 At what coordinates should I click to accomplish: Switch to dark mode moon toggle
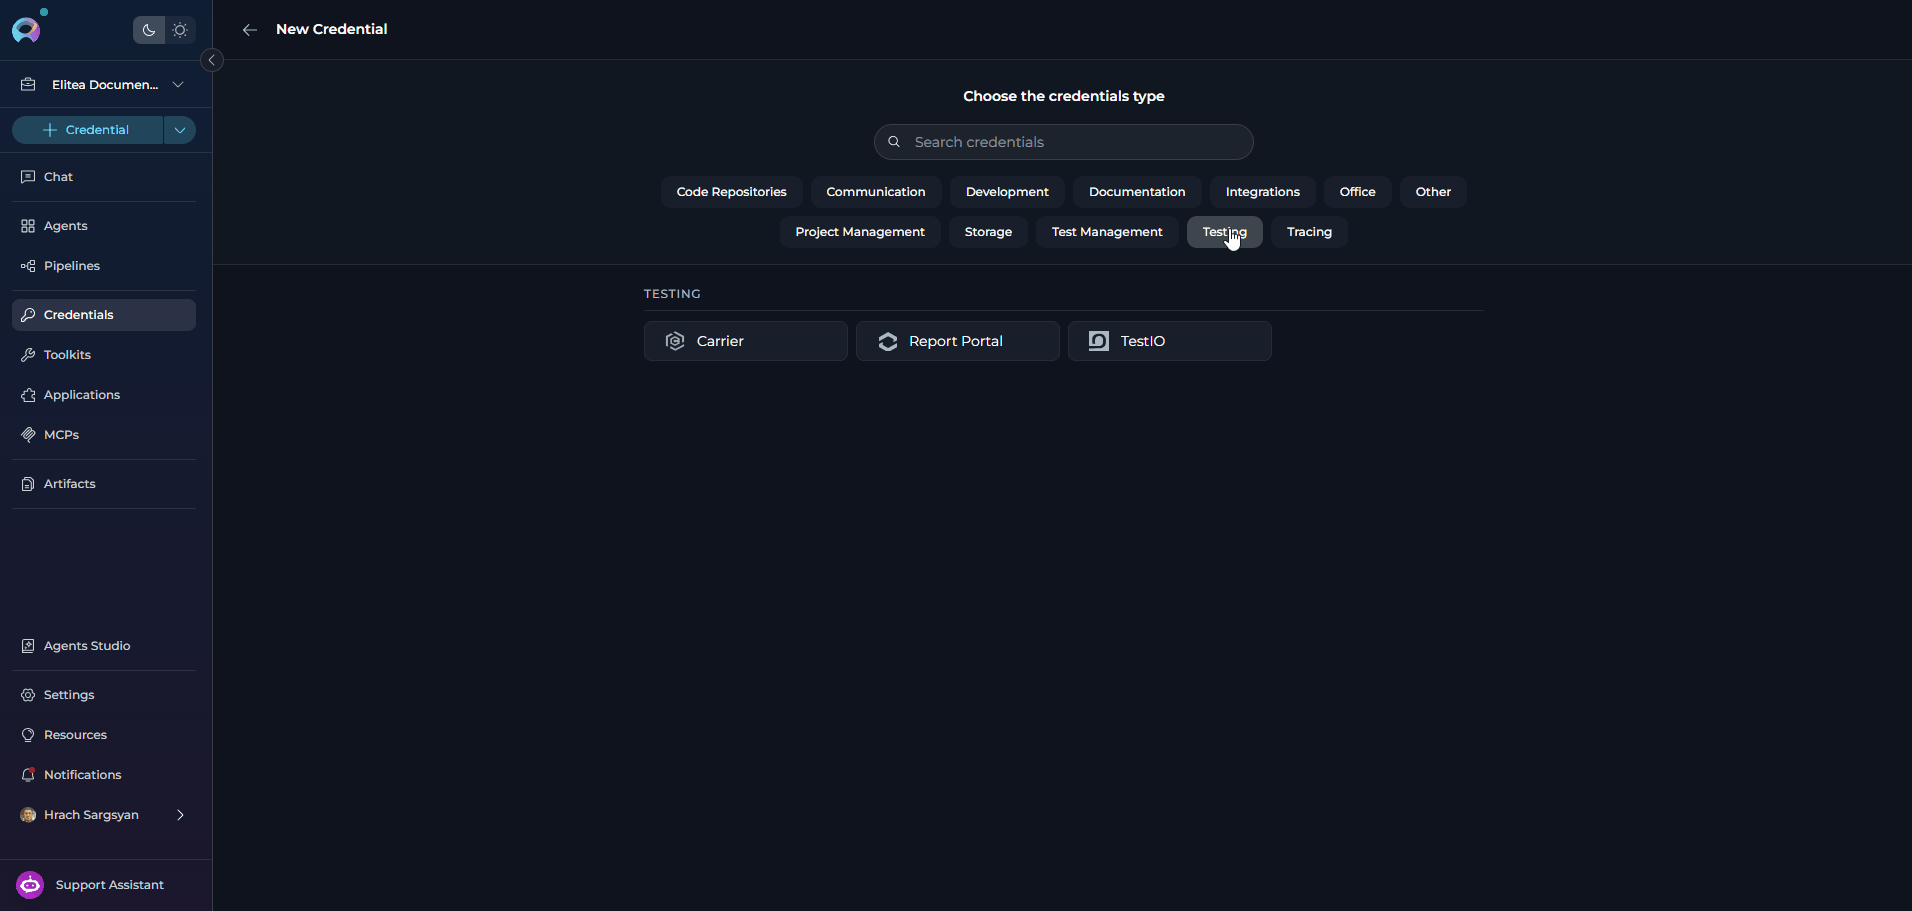pos(149,30)
